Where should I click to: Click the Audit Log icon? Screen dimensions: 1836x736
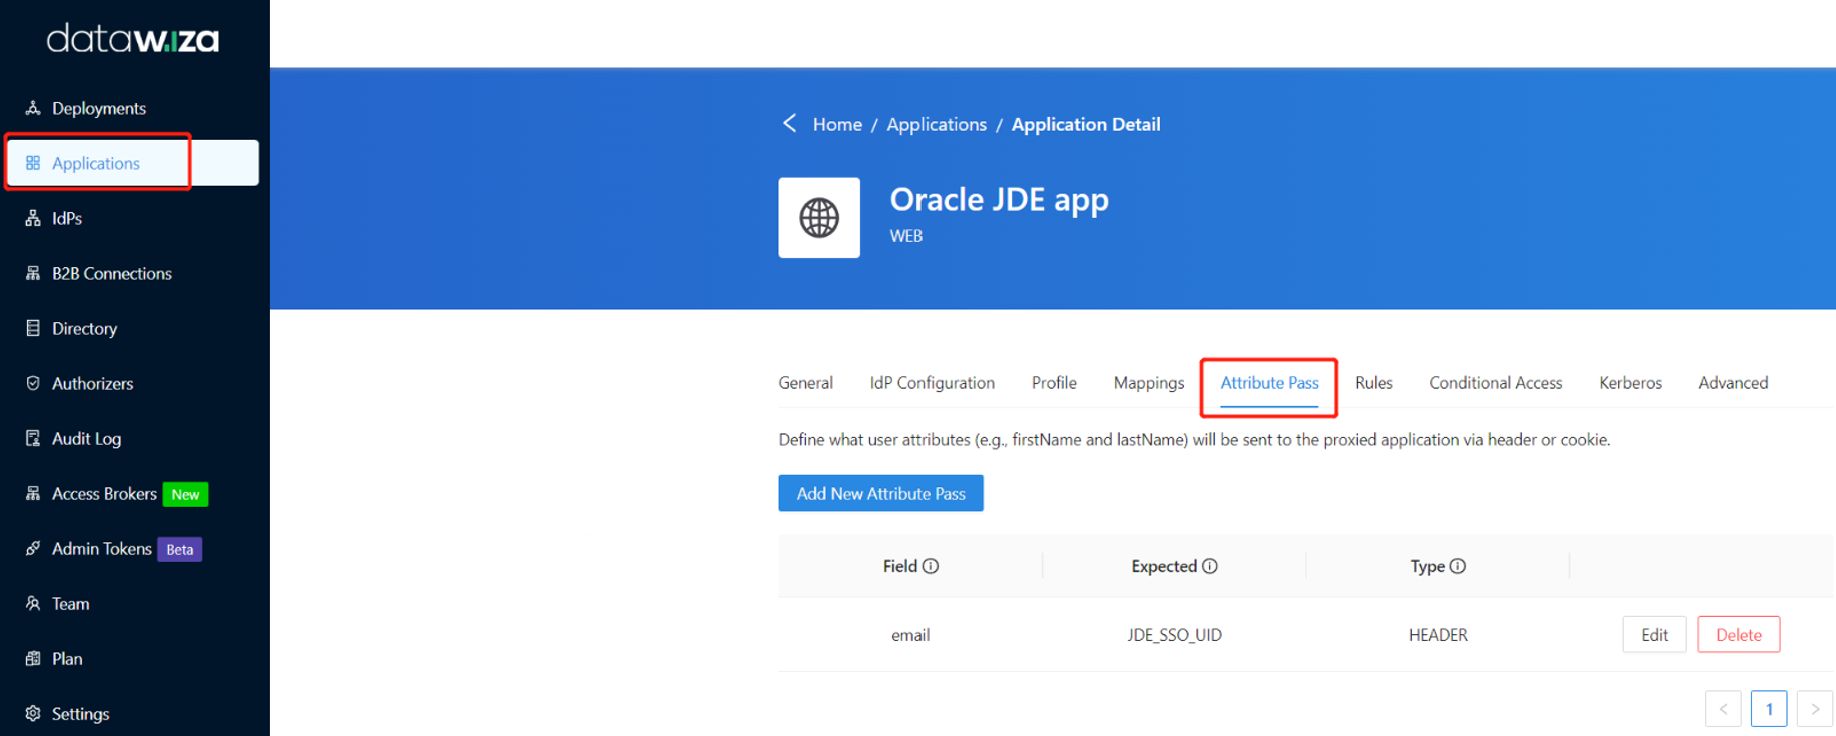pyautogui.click(x=33, y=438)
